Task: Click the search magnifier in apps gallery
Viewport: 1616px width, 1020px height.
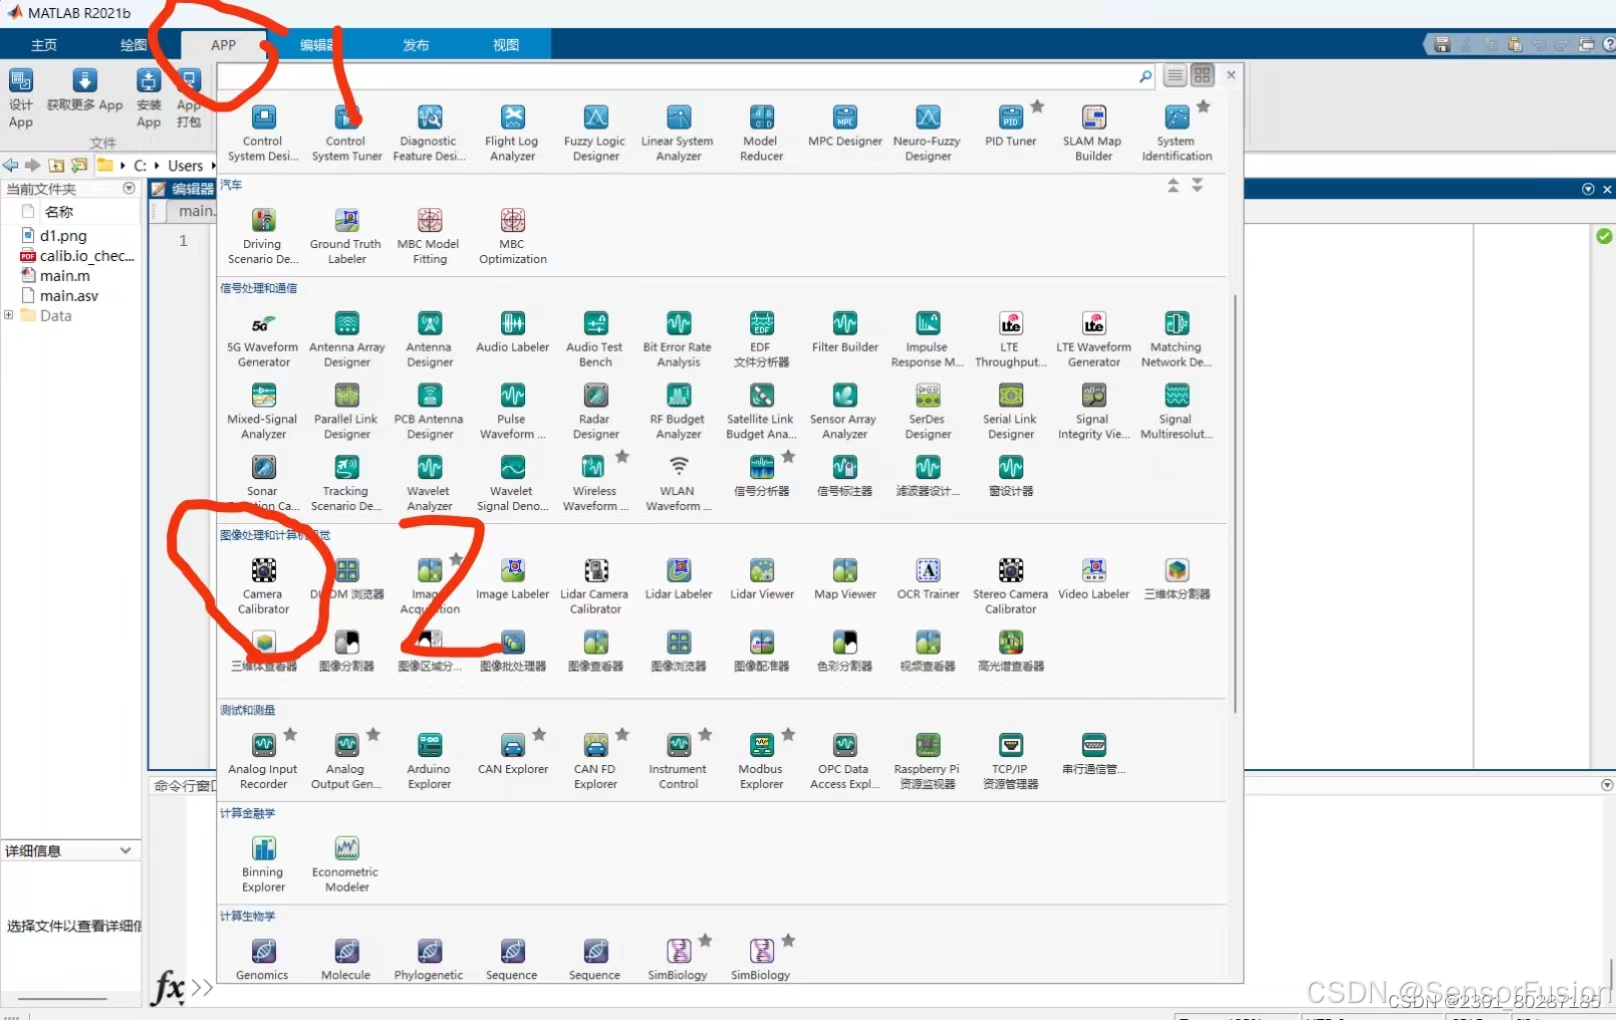Action: [x=1146, y=76]
